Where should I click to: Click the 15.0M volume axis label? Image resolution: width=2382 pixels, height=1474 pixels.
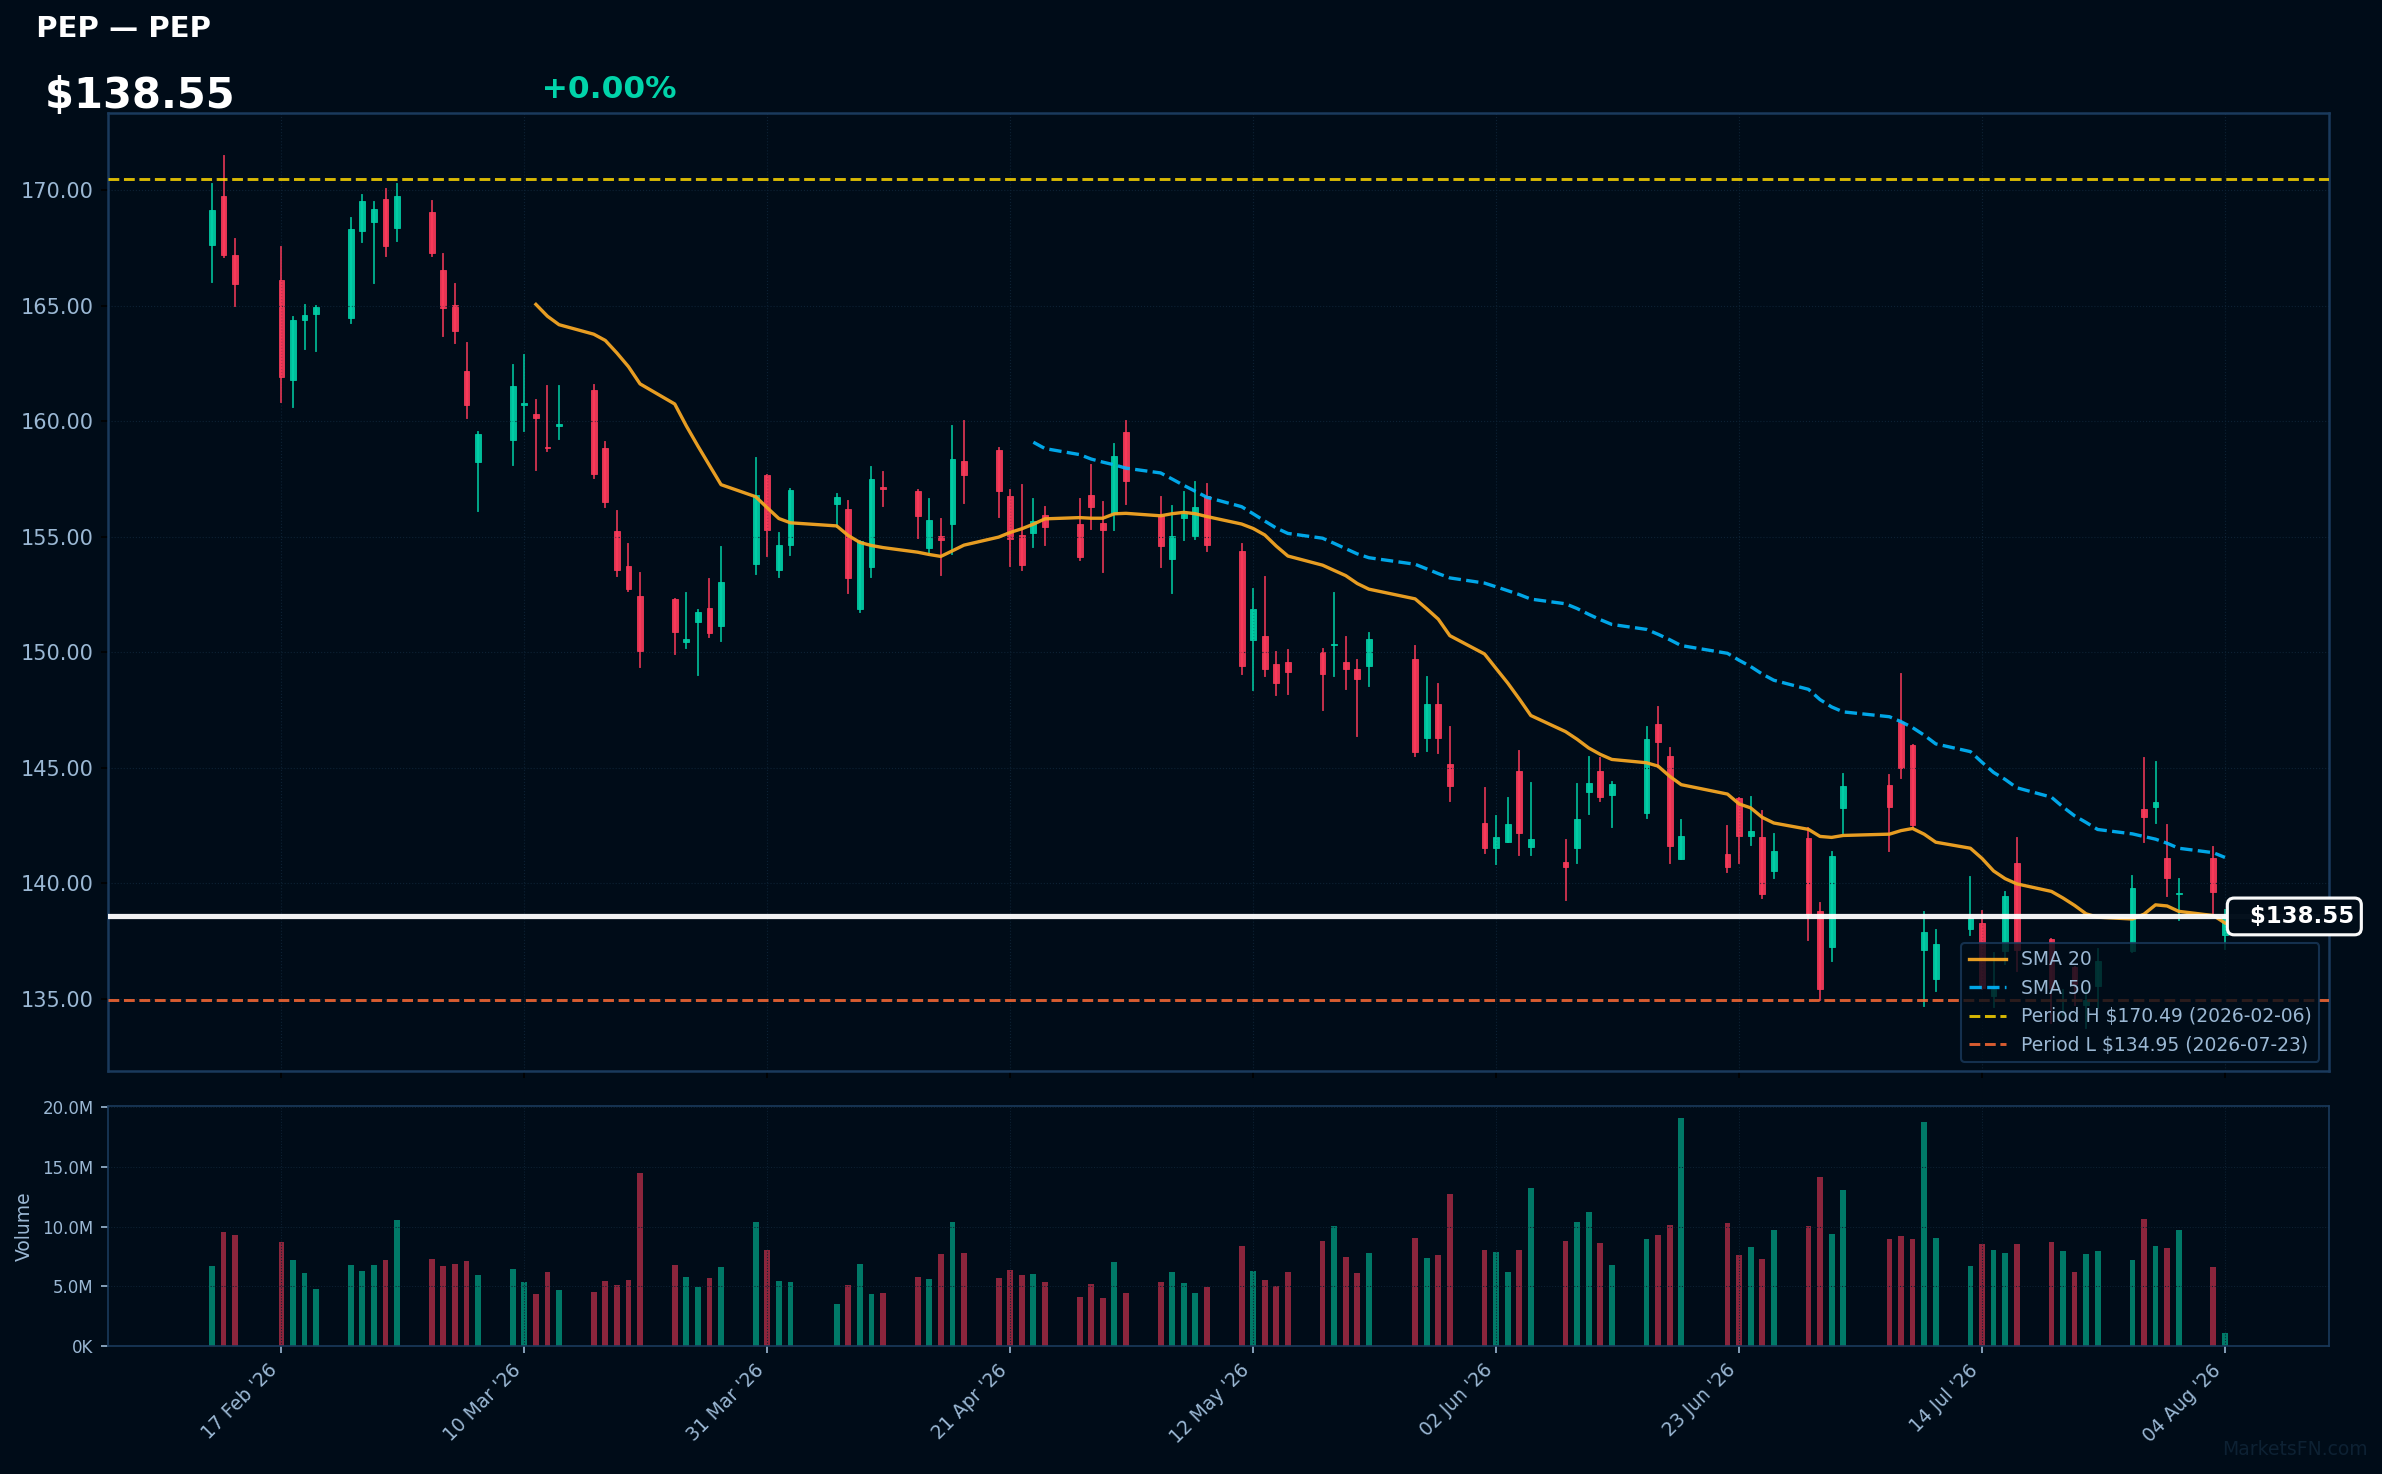(x=68, y=1168)
